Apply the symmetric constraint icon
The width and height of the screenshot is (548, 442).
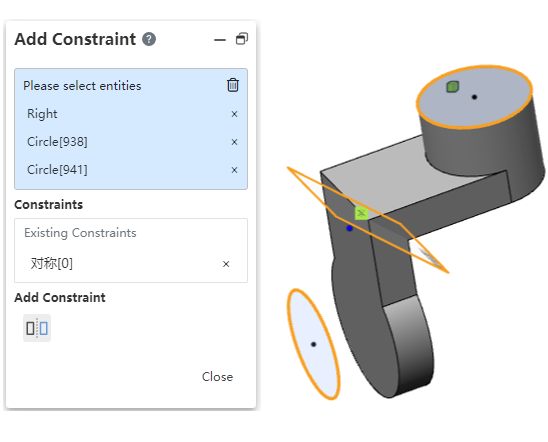click(37, 328)
